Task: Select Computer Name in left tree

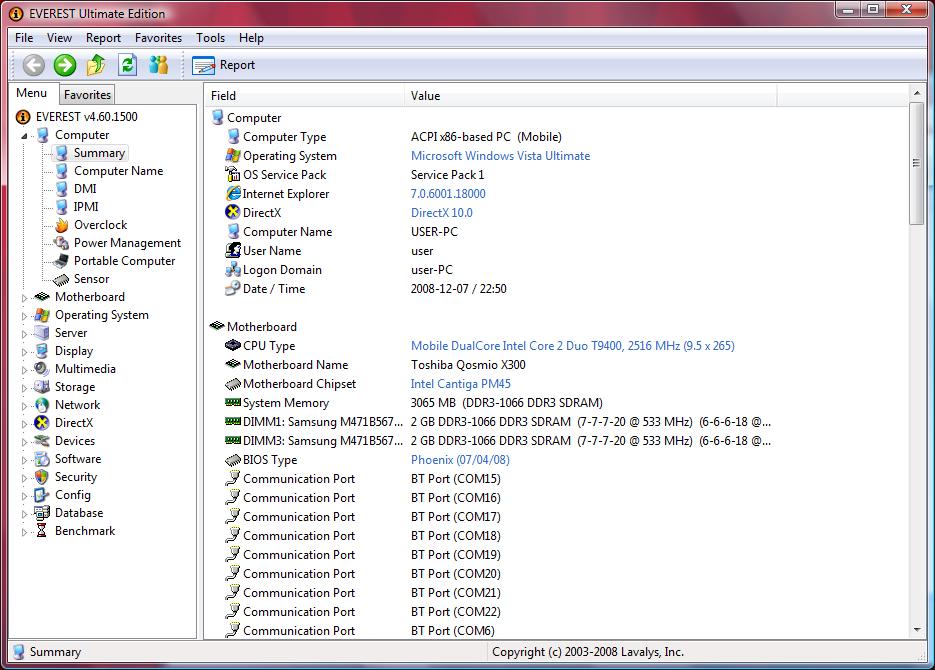Action: click(x=118, y=170)
